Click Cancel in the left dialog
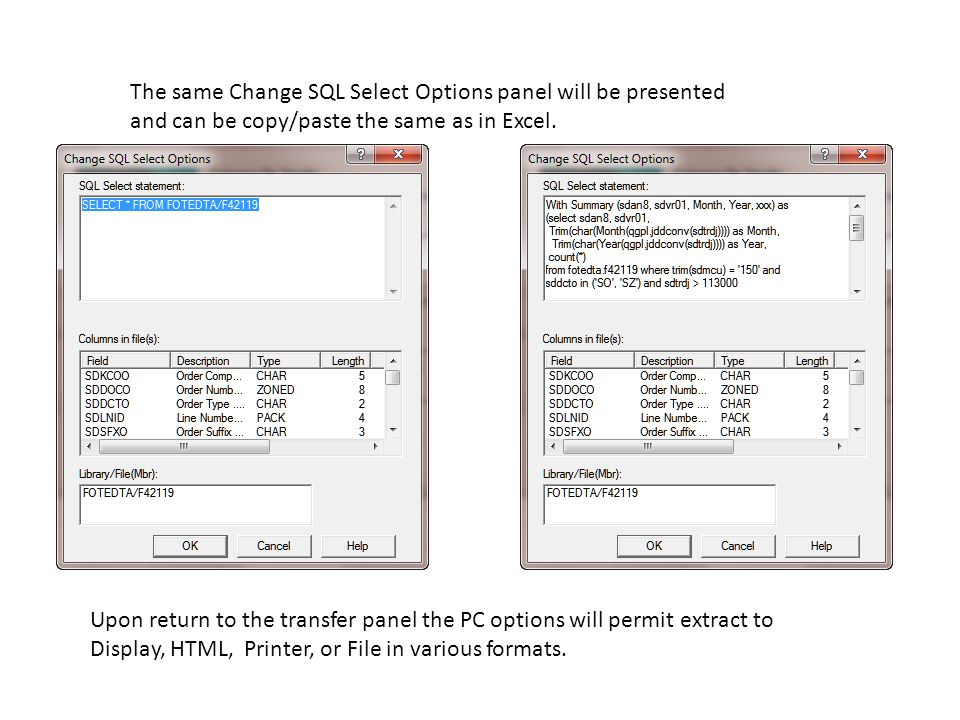This screenshot has height=720, width=960. pos(274,546)
